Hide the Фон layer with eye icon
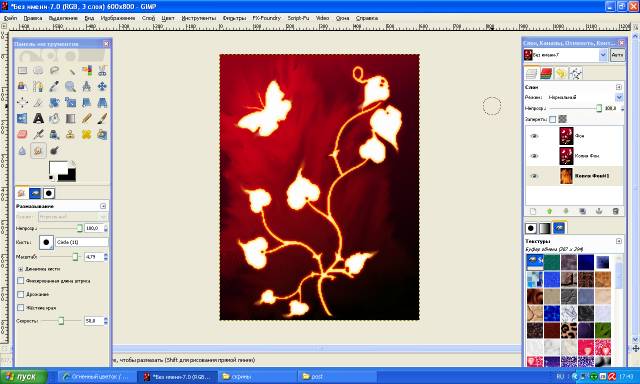Image resolution: width=640 pixels, height=384 pixels. point(534,136)
